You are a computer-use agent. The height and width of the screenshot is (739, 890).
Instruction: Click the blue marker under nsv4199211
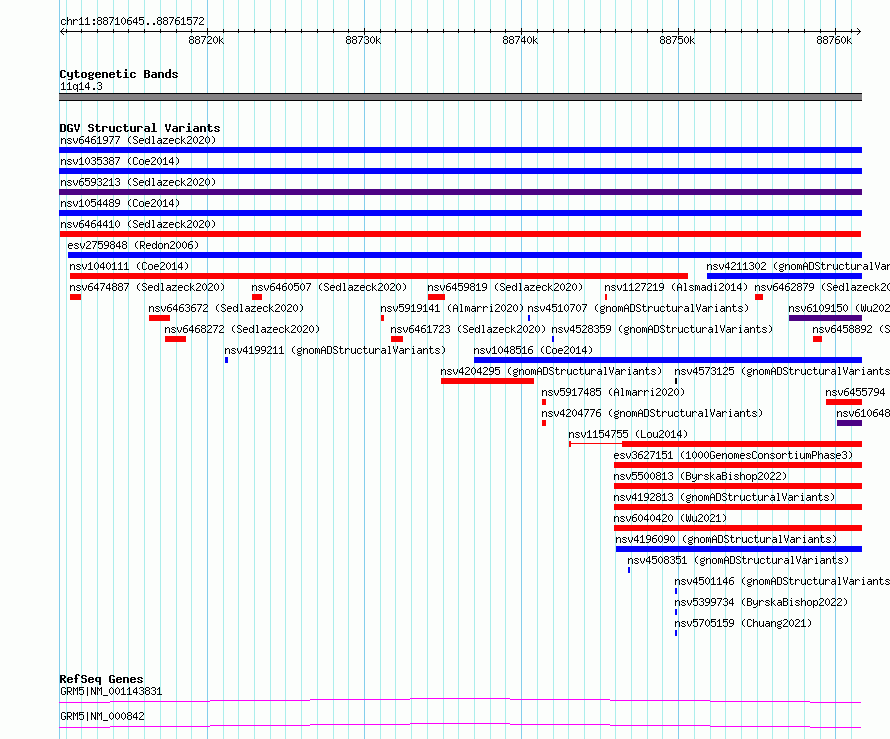(226, 360)
